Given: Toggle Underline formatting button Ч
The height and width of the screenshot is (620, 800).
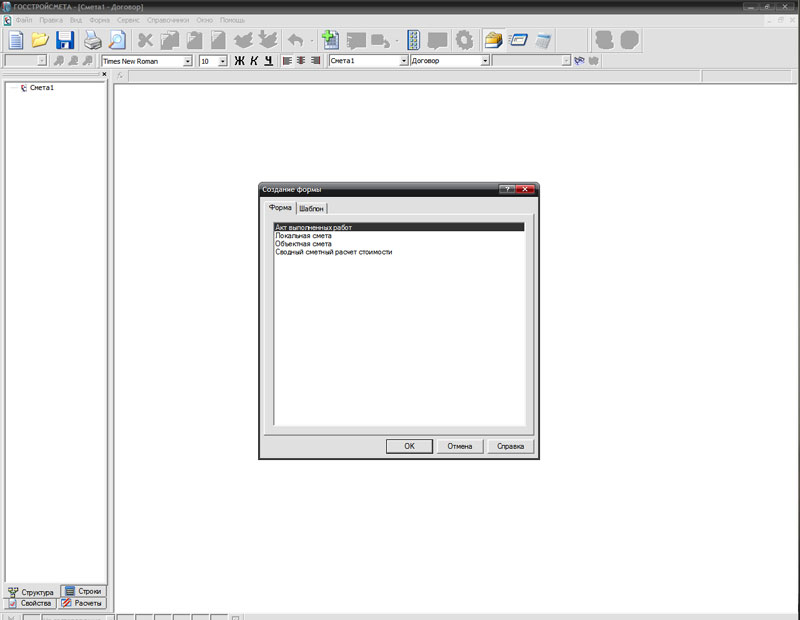Looking at the screenshot, I should (268, 61).
